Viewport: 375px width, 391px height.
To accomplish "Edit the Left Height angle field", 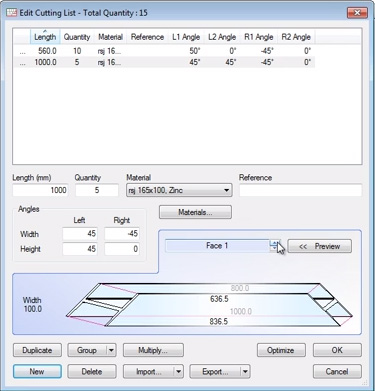I will tap(80, 249).
